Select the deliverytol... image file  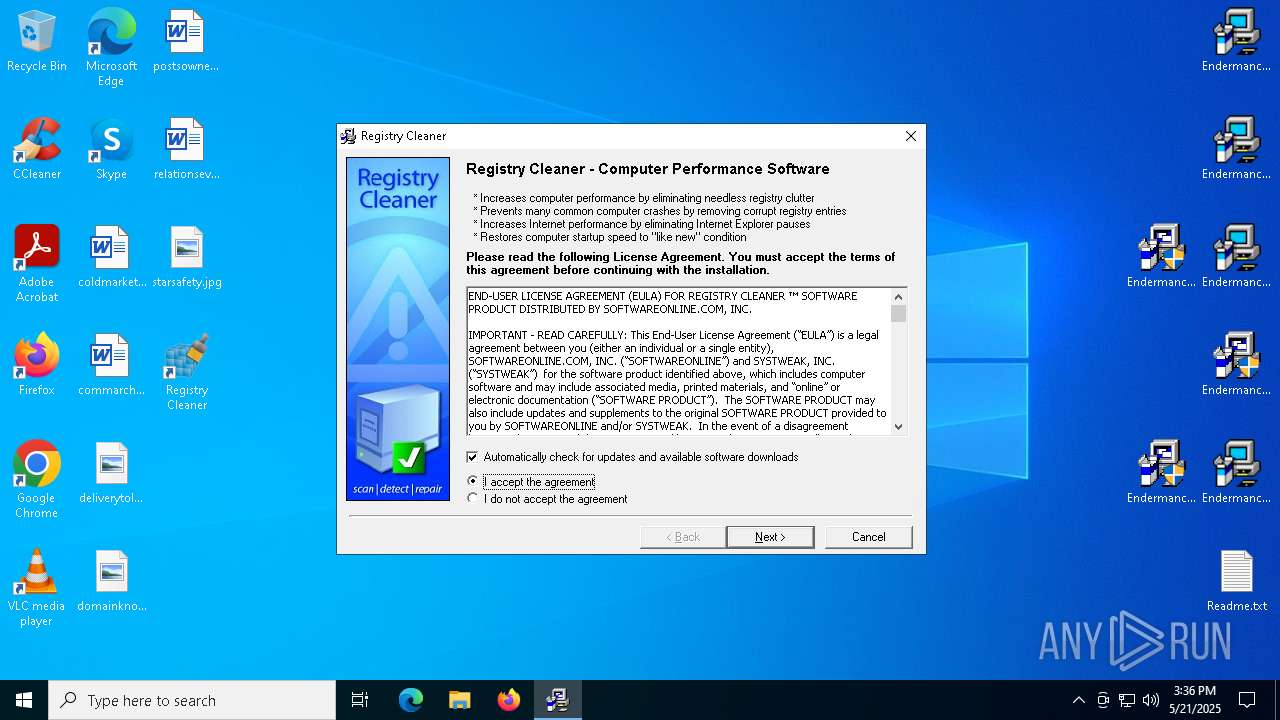[x=111, y=473]
